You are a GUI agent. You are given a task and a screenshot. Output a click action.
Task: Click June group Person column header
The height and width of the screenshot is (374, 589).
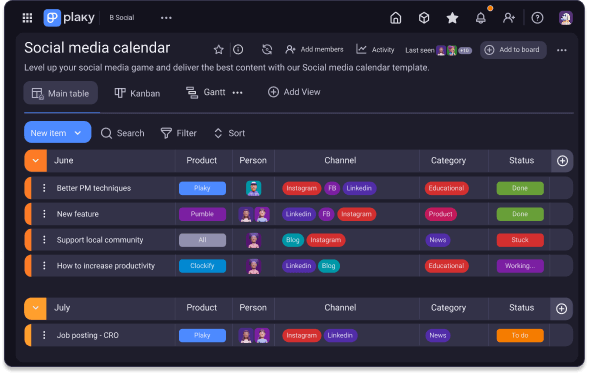click(253, 161)
